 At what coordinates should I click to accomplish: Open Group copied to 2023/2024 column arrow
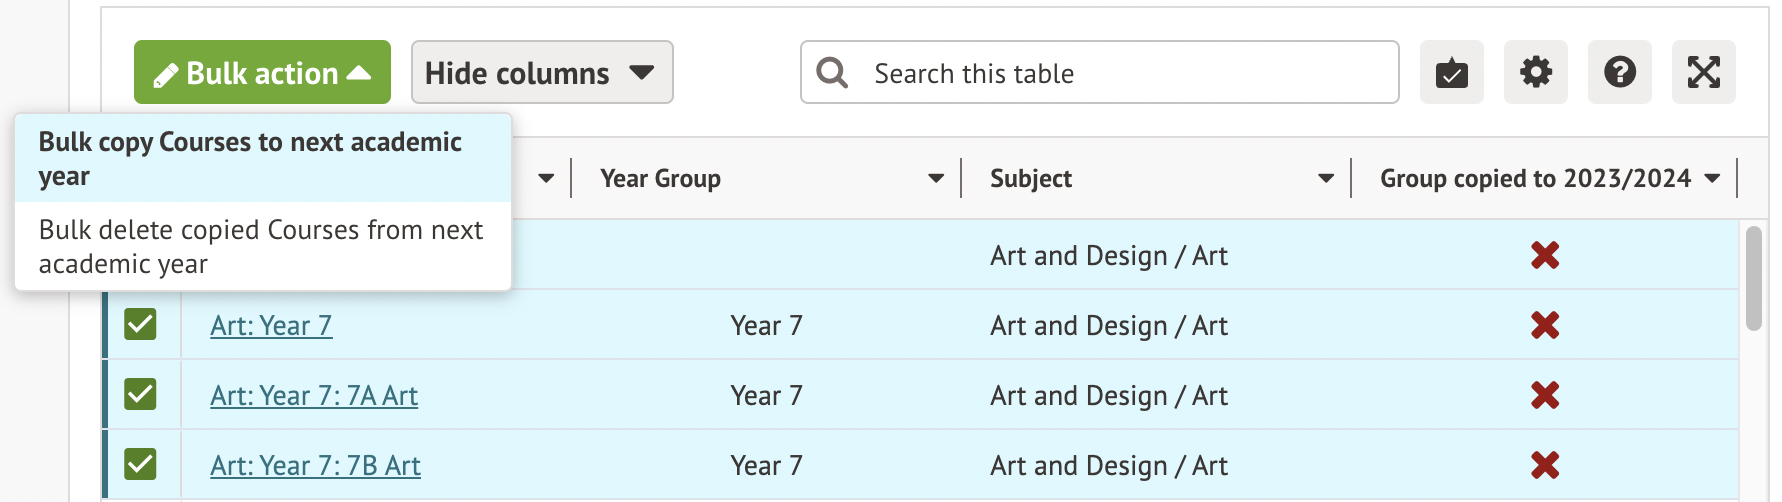point(1712,179)
